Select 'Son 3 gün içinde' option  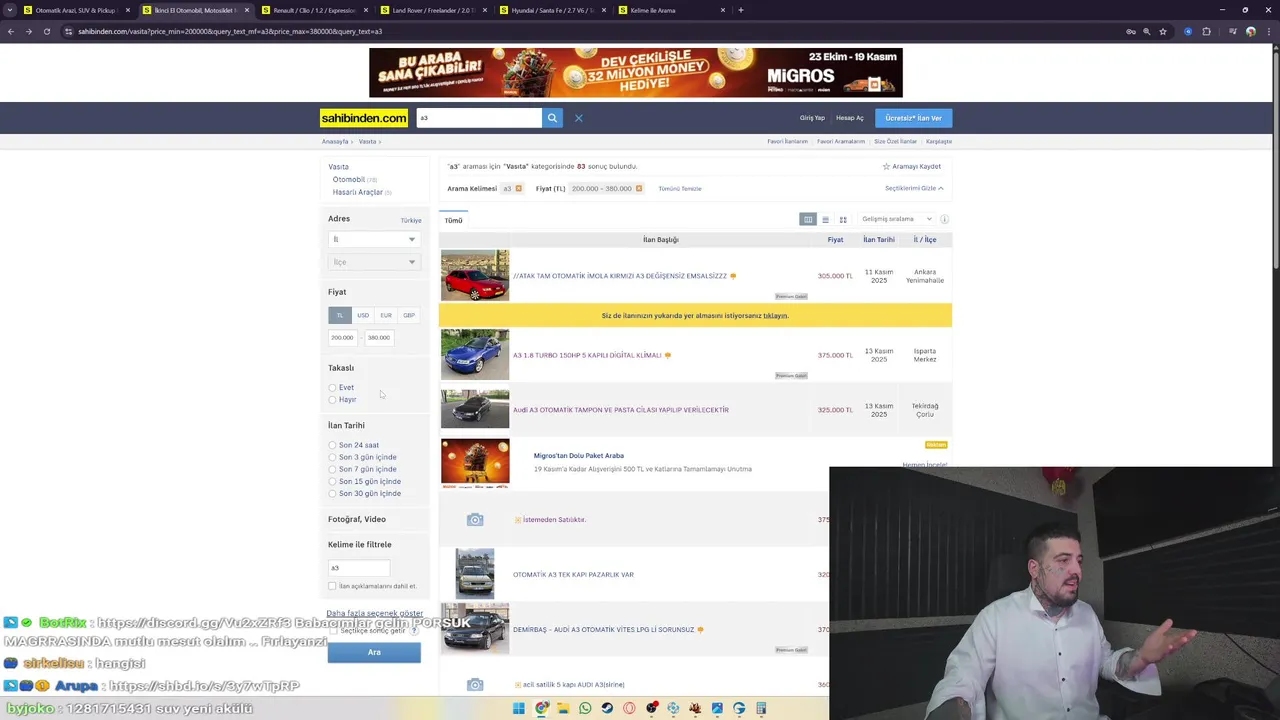click(332, 457)
